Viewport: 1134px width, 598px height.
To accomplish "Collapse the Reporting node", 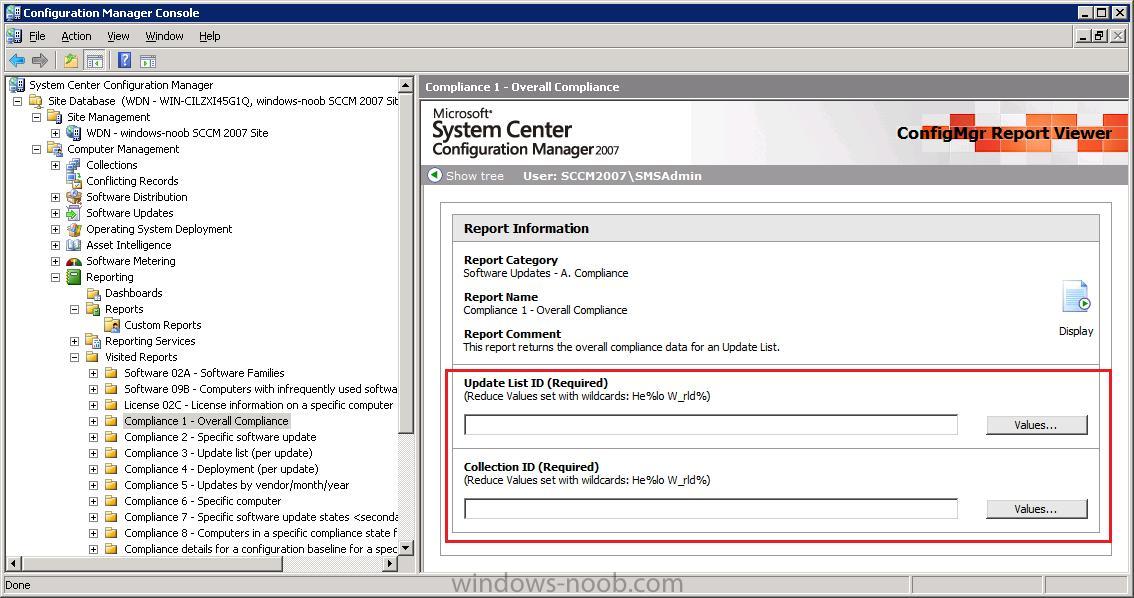I will pyautogui.click(x=55, y=277).
